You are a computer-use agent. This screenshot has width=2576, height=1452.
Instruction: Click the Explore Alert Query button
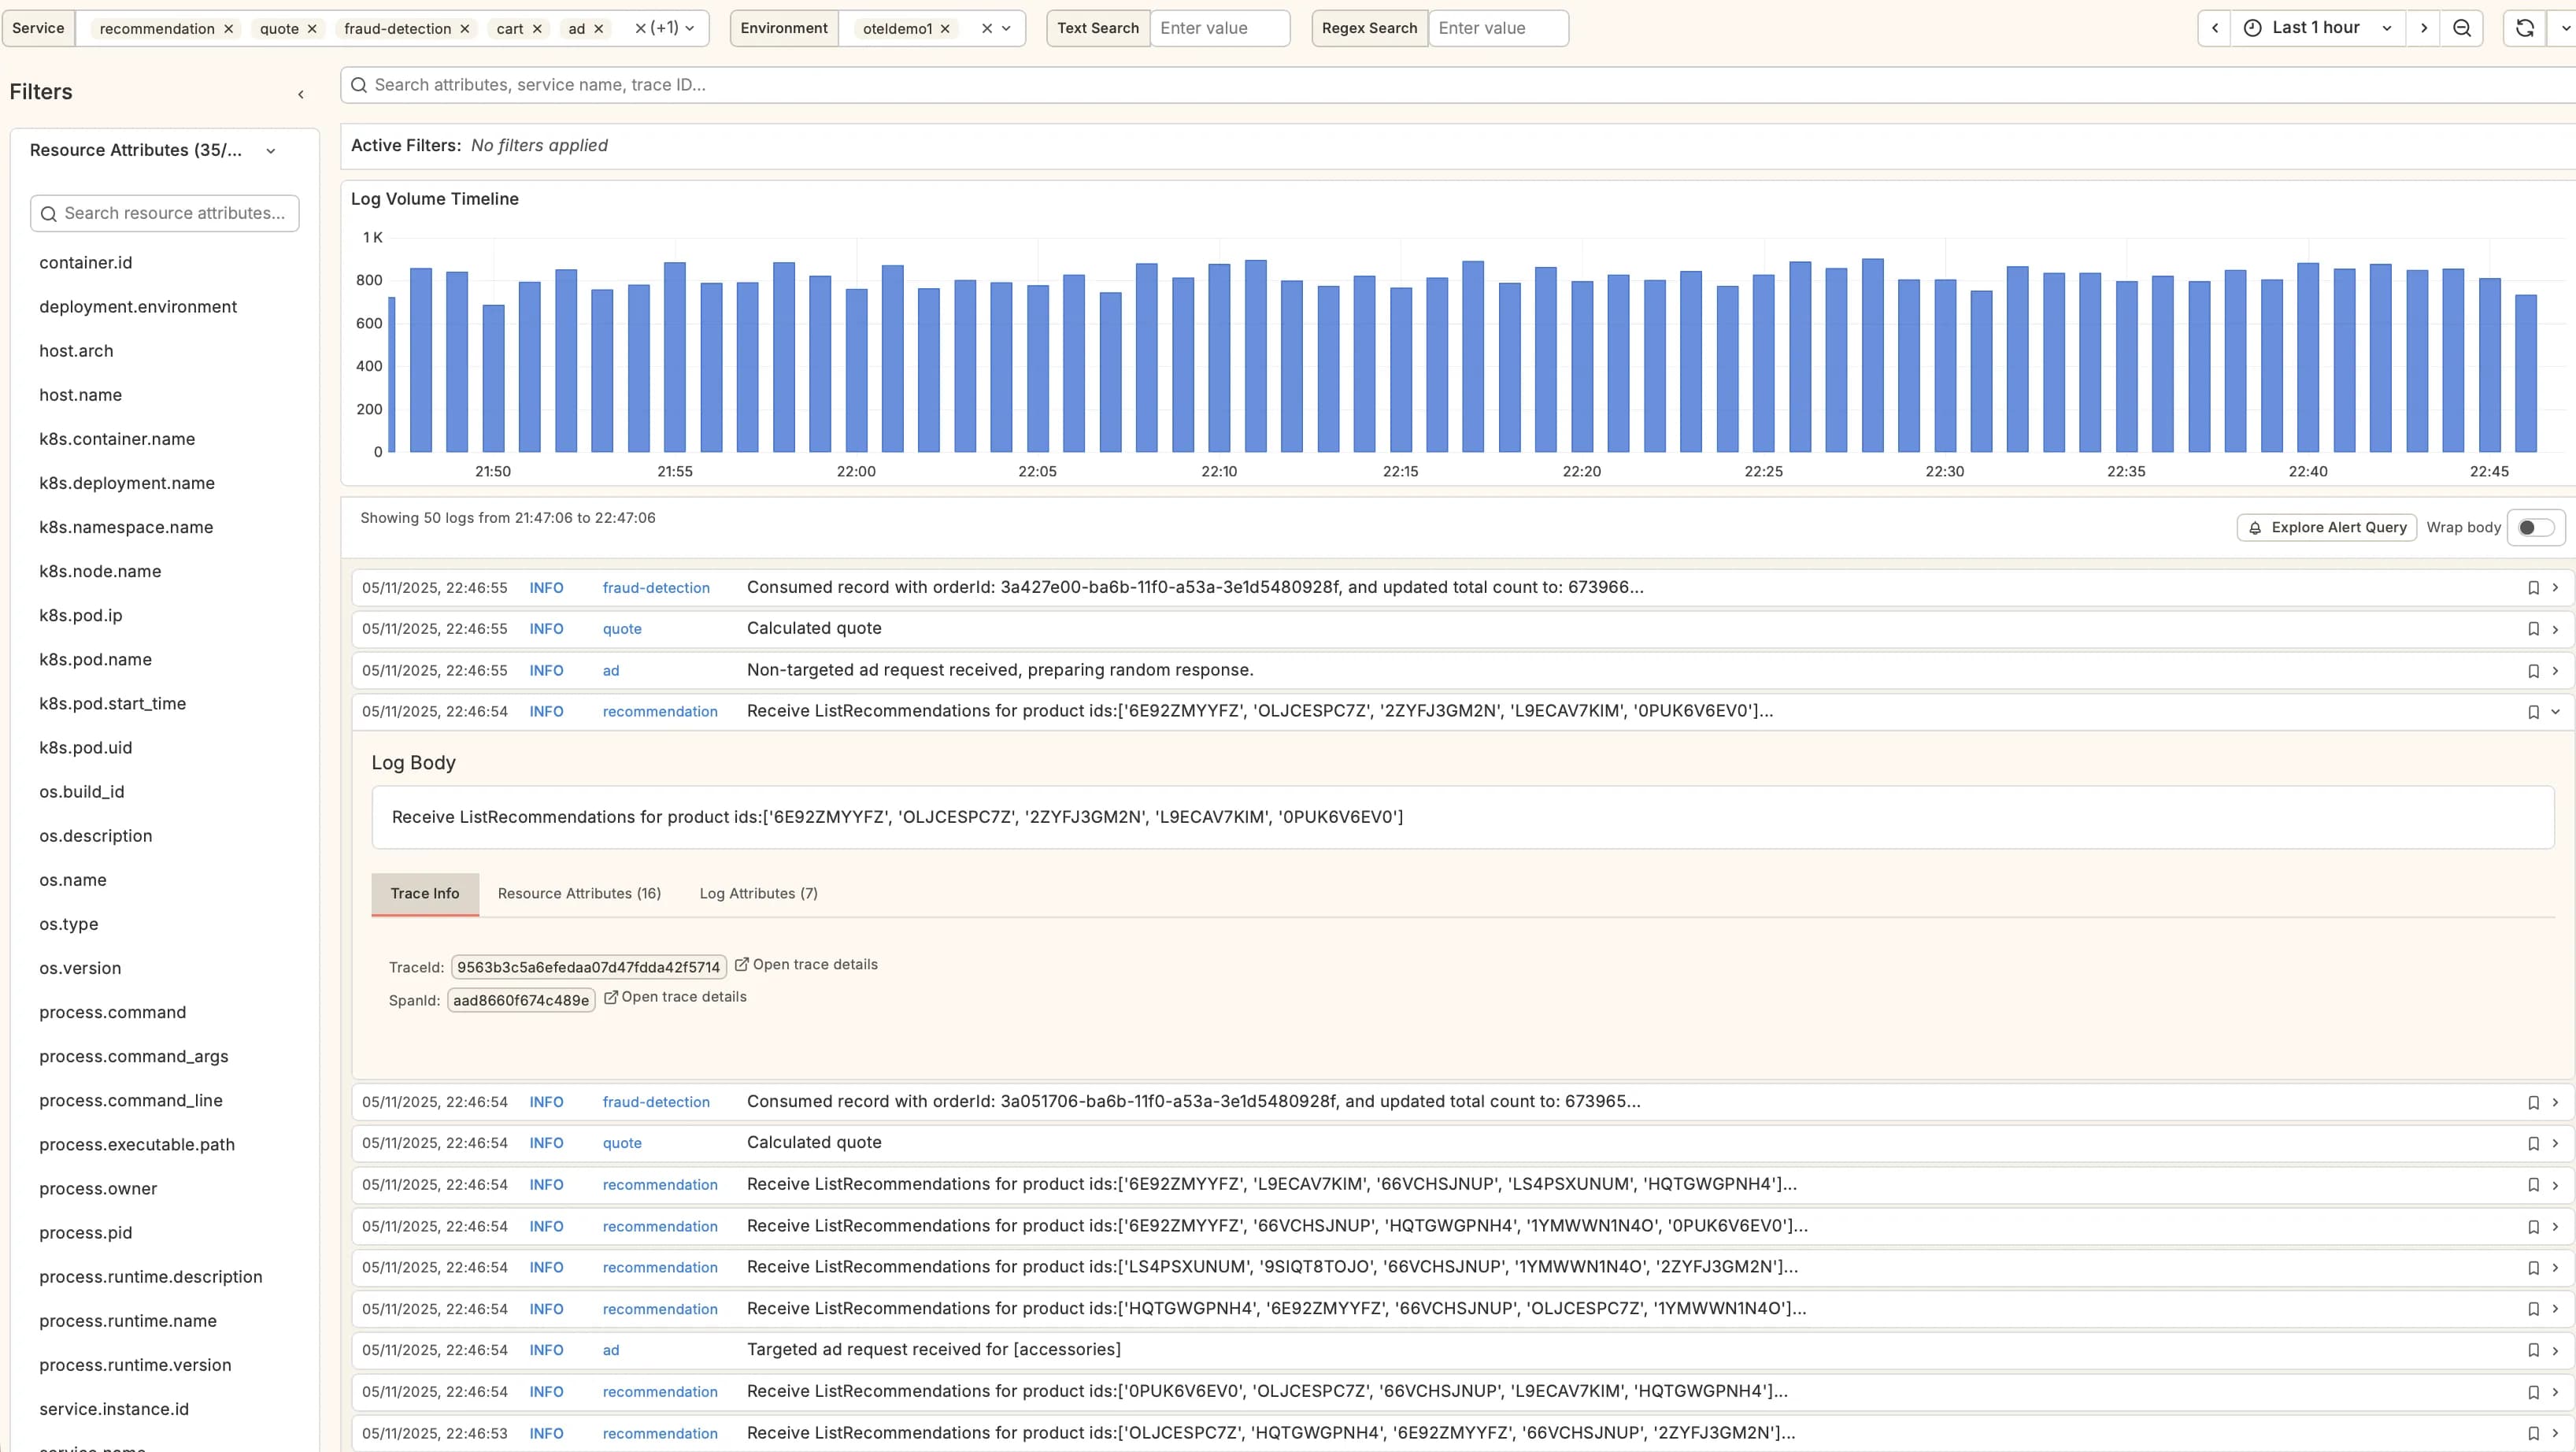2326,527
